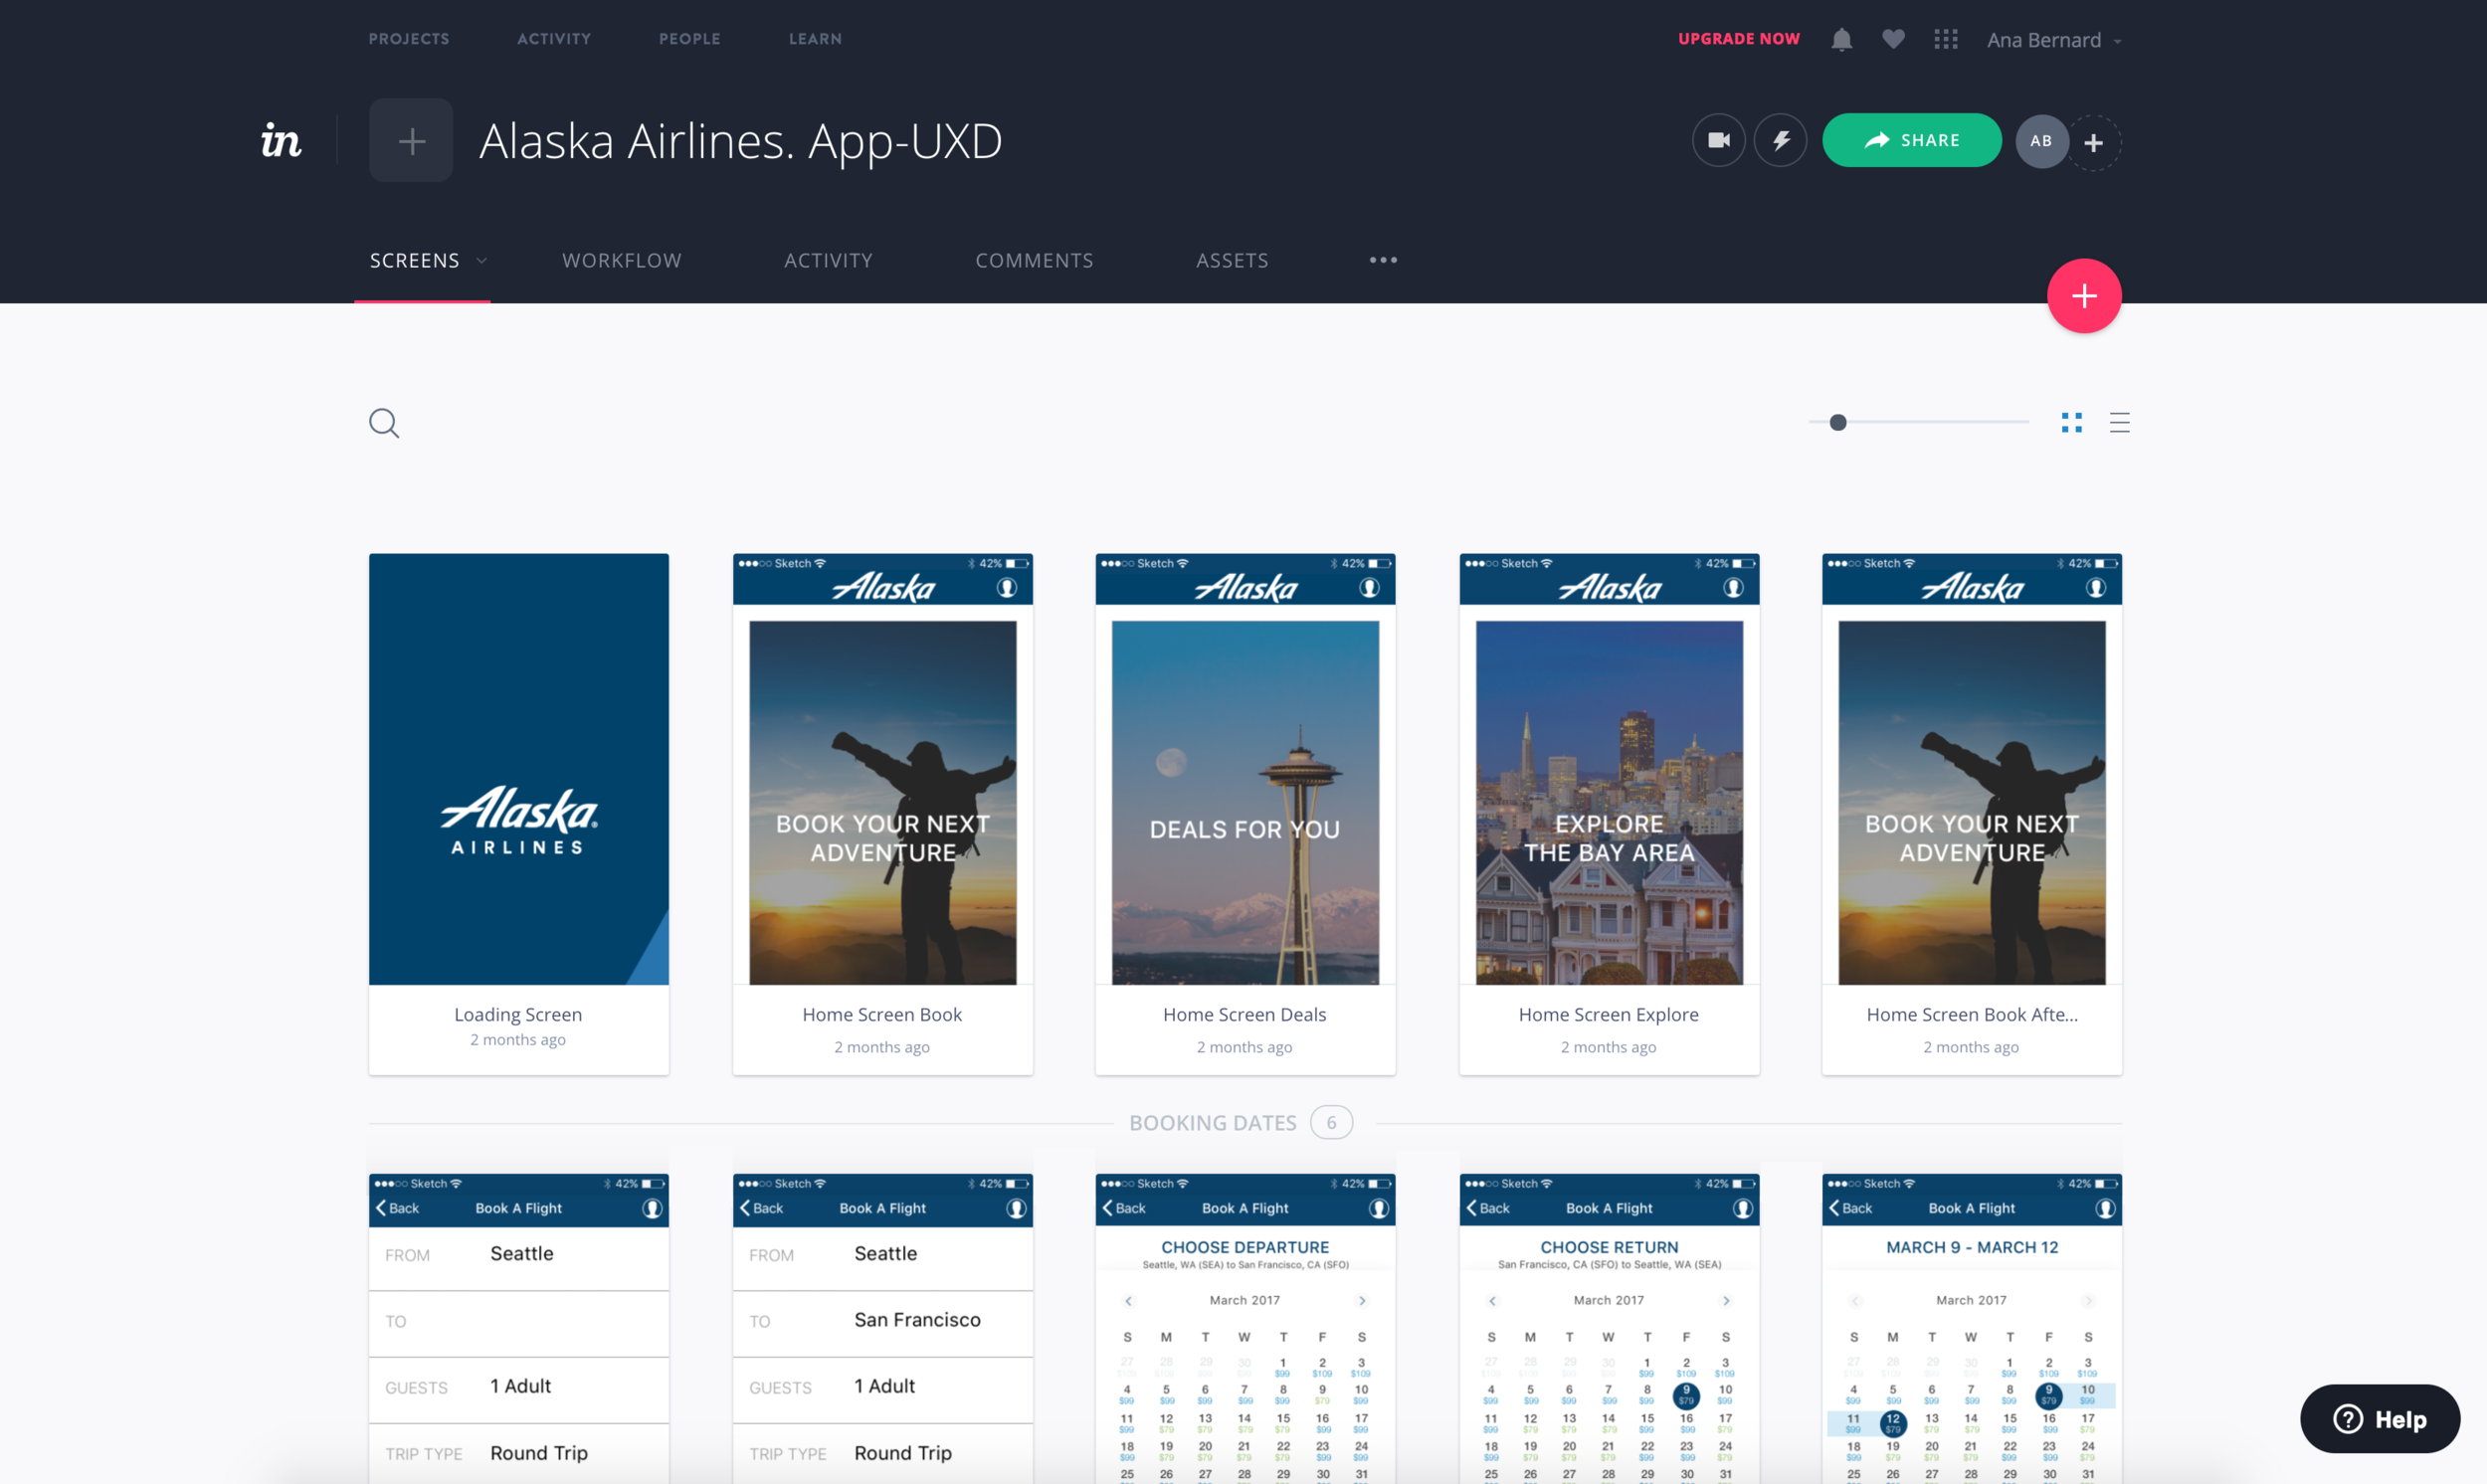Click the green Share button
The image size is (2487, 1484).
point(1911,140)
